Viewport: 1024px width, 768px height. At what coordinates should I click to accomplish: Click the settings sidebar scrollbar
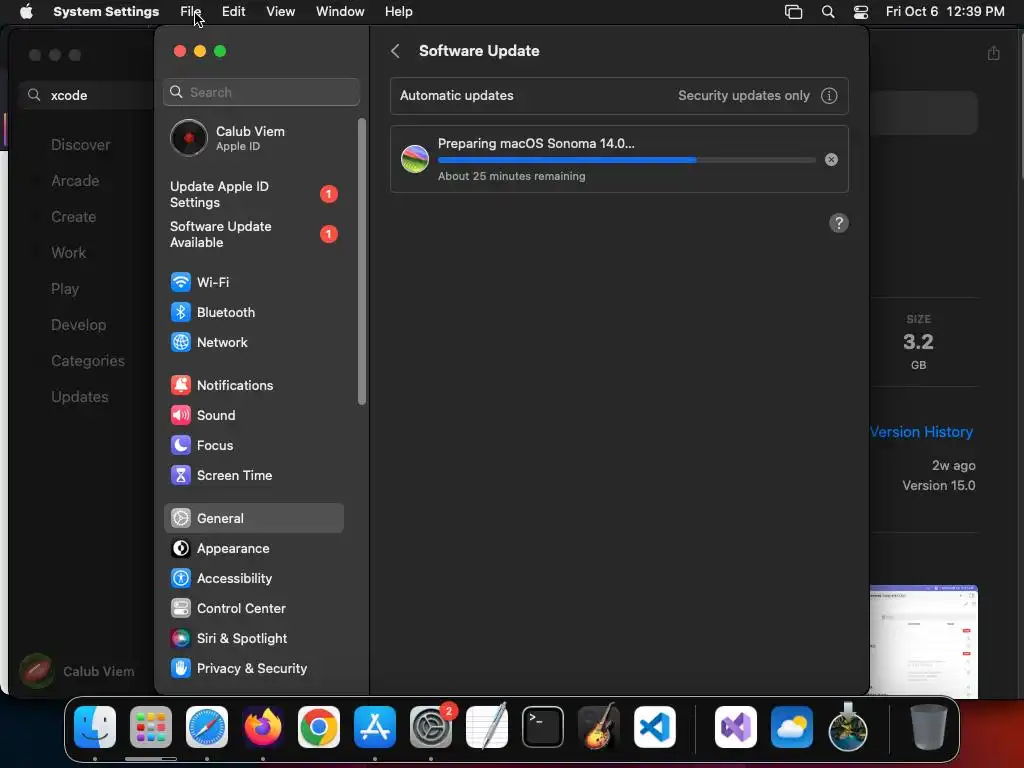362,261
